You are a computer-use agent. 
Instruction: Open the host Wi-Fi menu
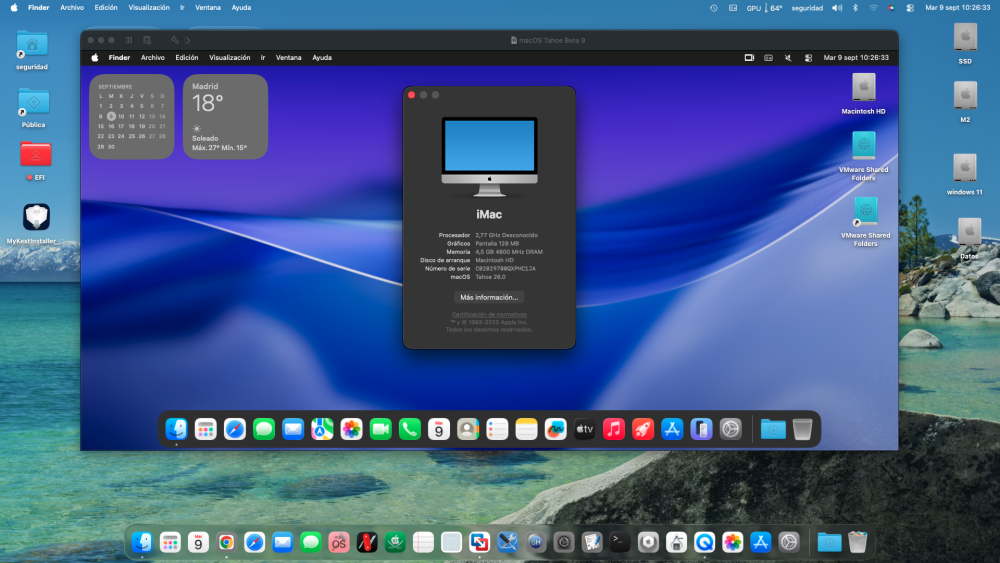(x=873, y=8)
